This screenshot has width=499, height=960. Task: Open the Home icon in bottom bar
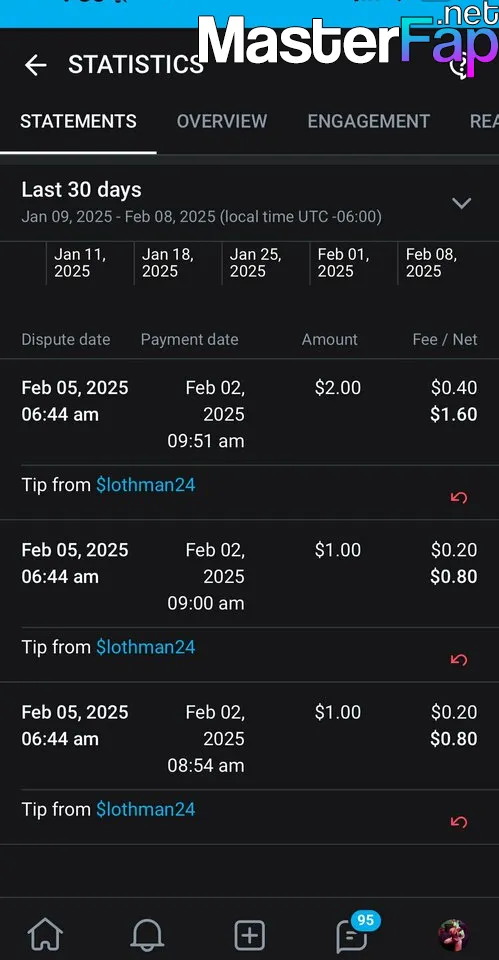(46, 935)
